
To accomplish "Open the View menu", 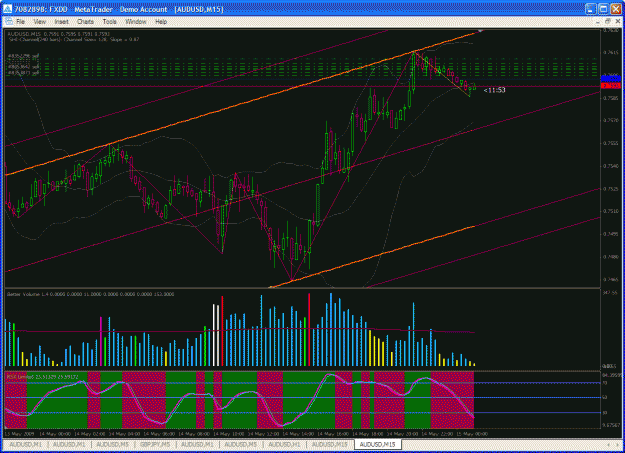I will click(x=39, y=22).
